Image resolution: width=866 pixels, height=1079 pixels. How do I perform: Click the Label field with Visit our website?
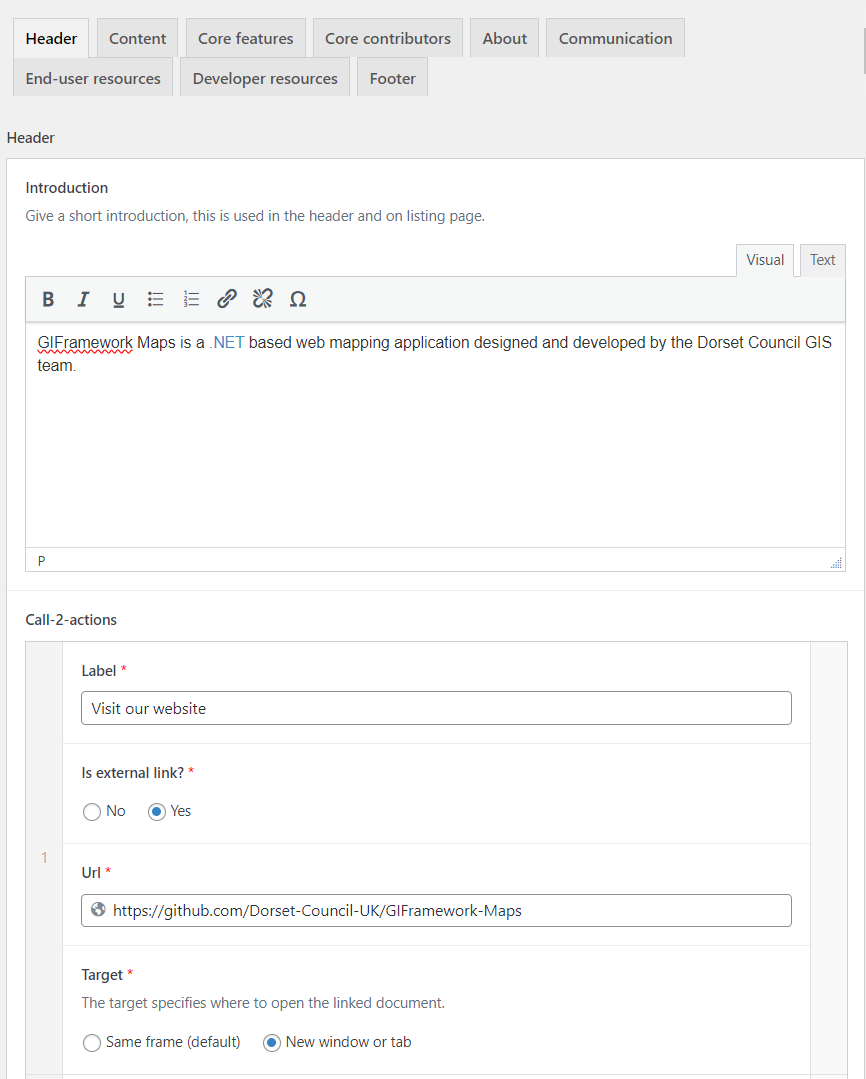[x=436, y=708]
